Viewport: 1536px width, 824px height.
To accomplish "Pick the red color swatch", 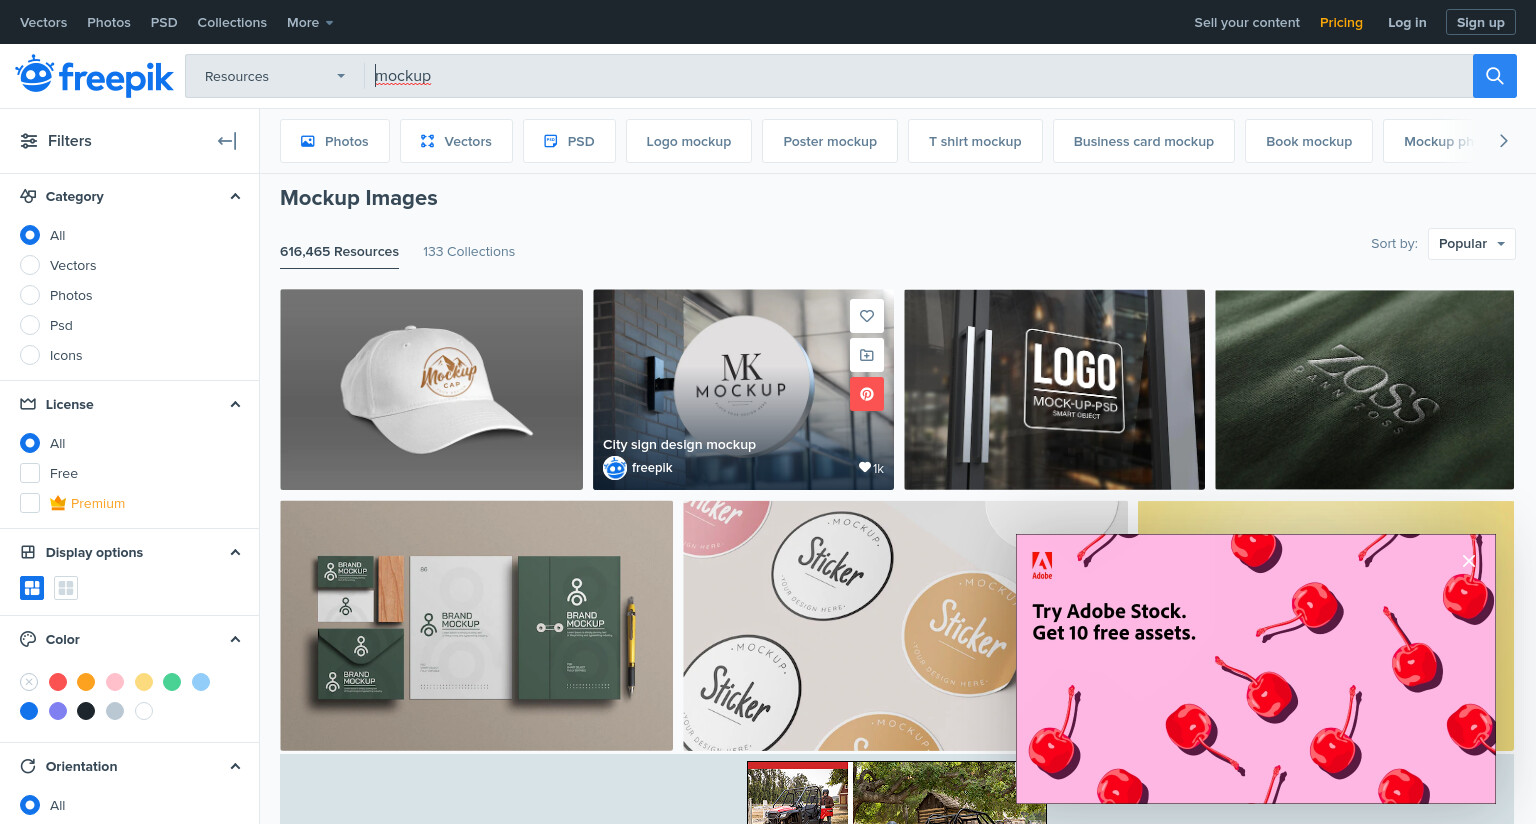I will pos(58,682).
